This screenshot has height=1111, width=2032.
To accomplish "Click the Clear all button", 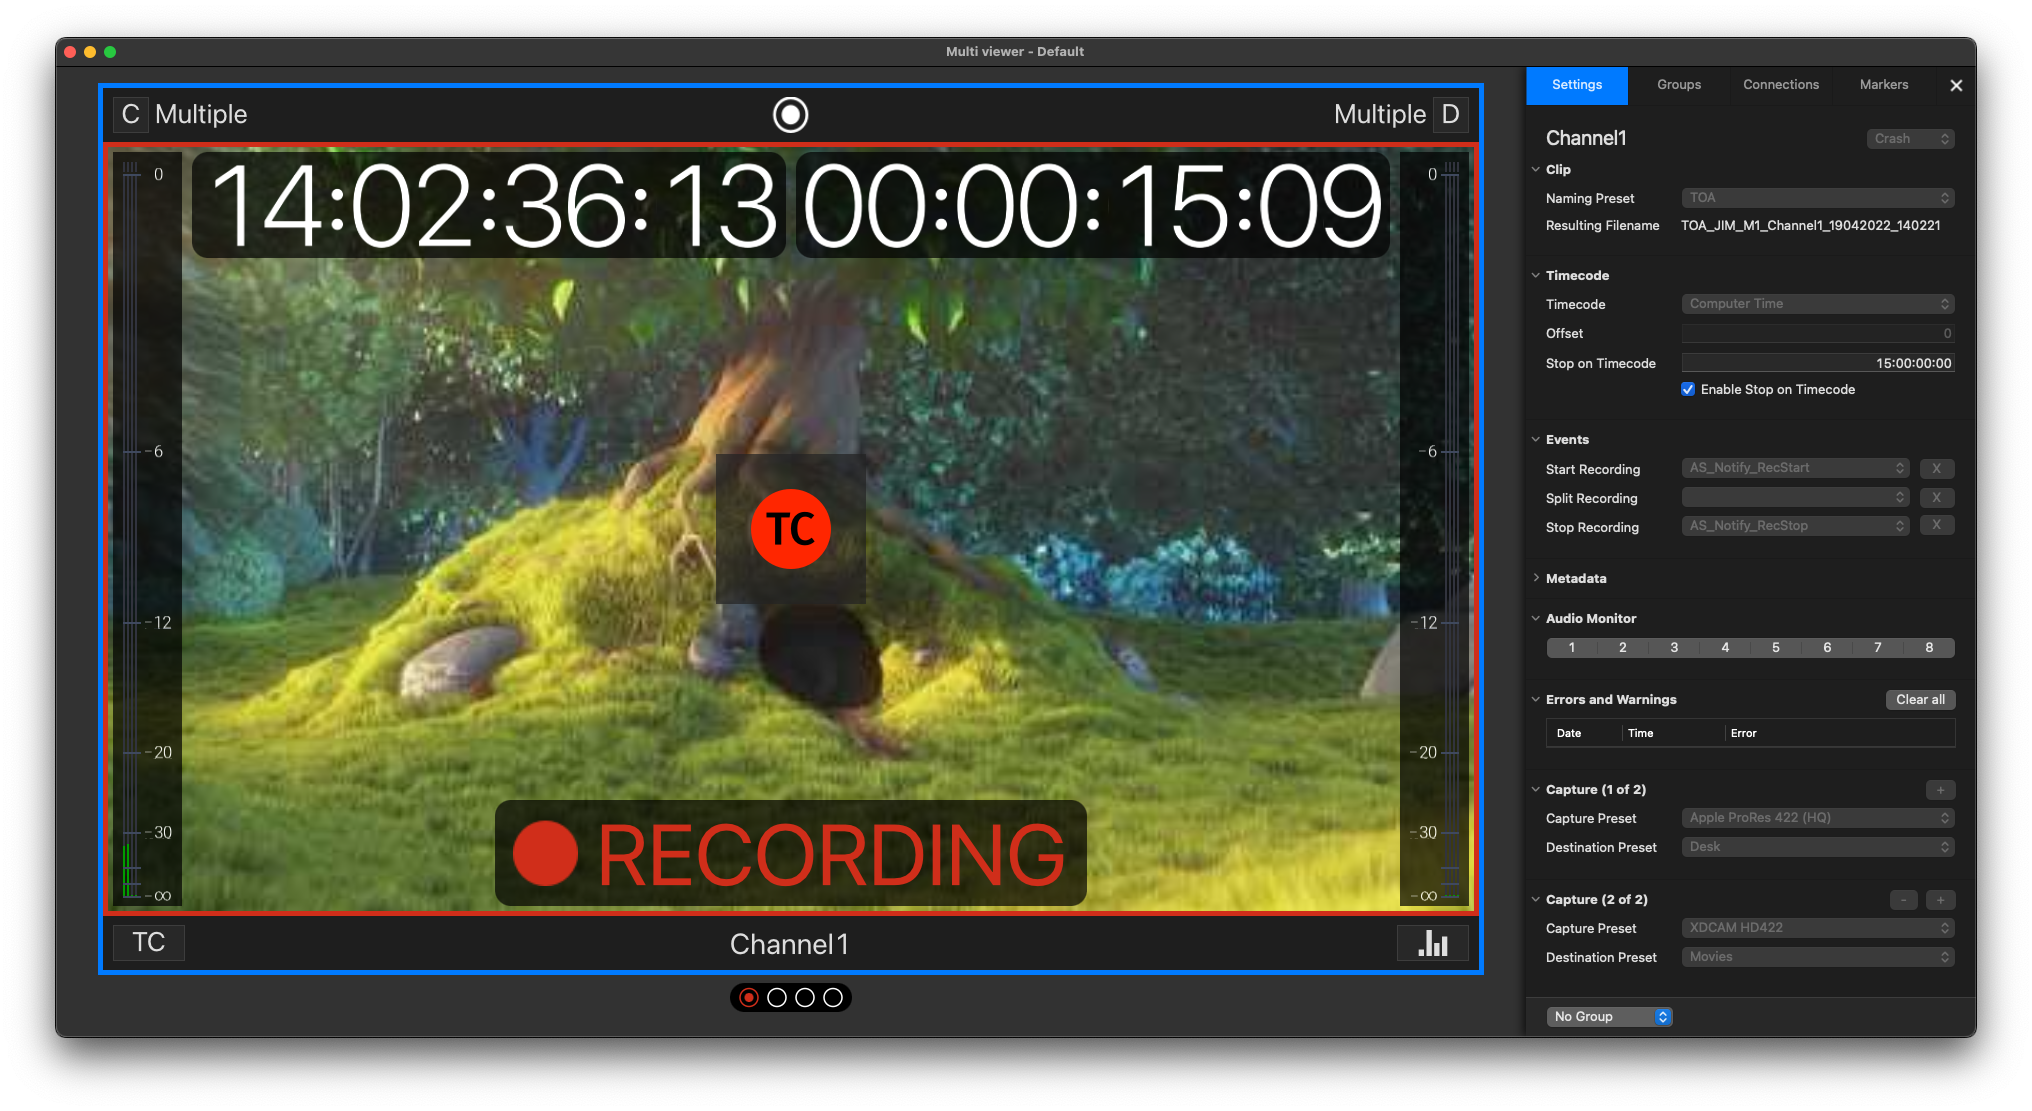I will (1920, 700).
